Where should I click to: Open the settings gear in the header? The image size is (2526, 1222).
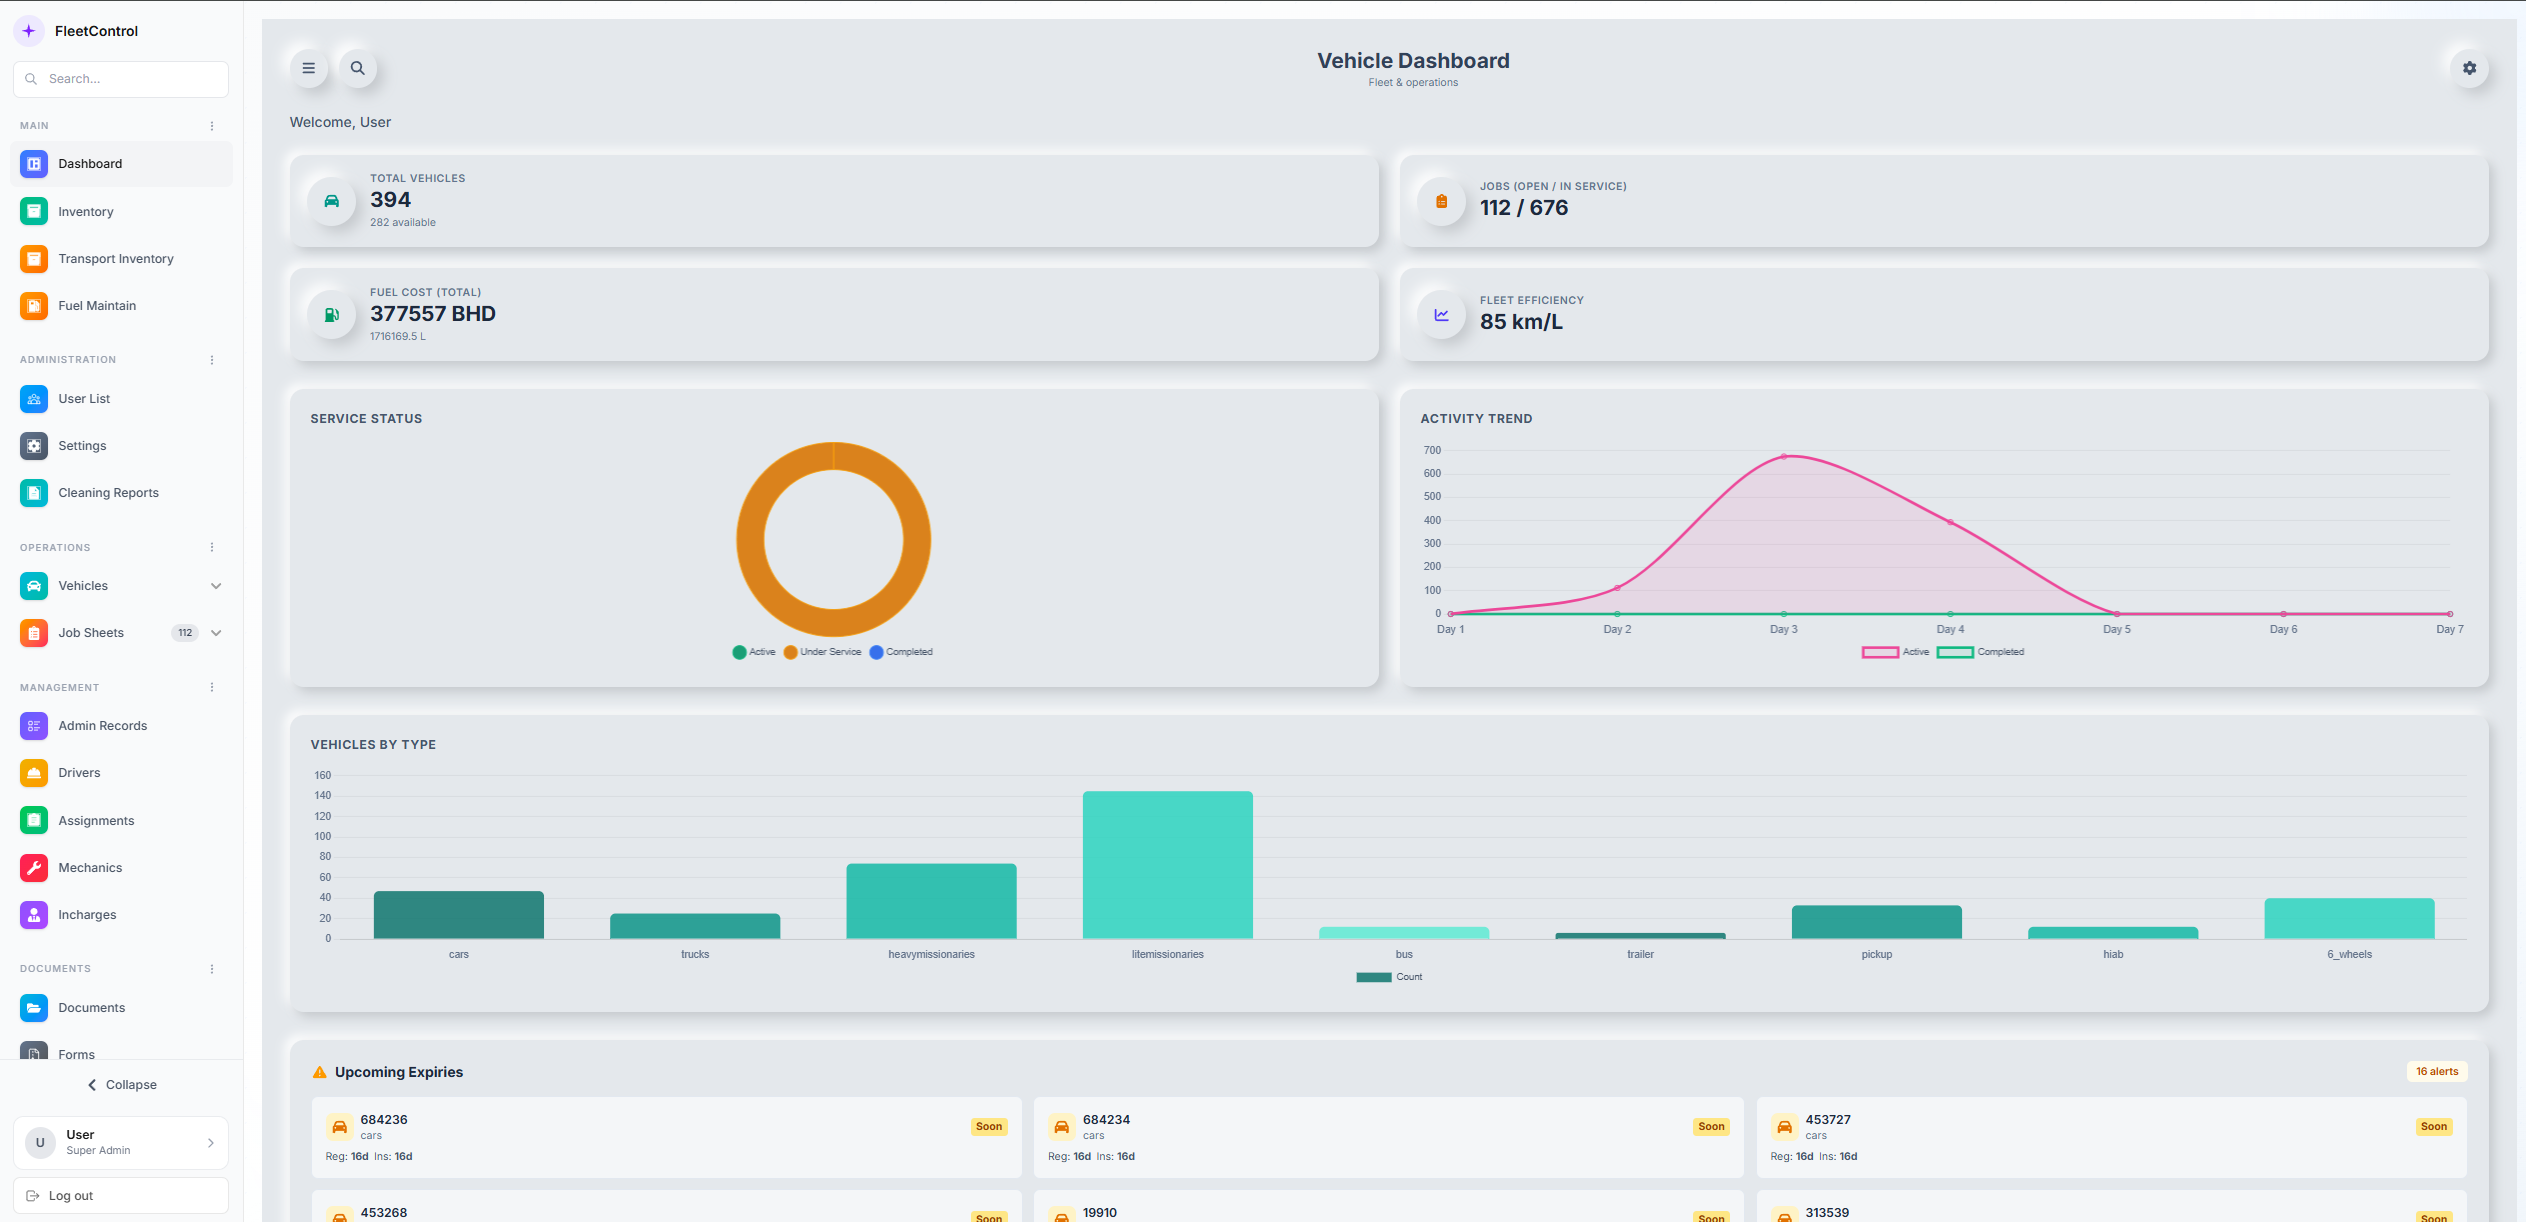(x=2469, y=68)
